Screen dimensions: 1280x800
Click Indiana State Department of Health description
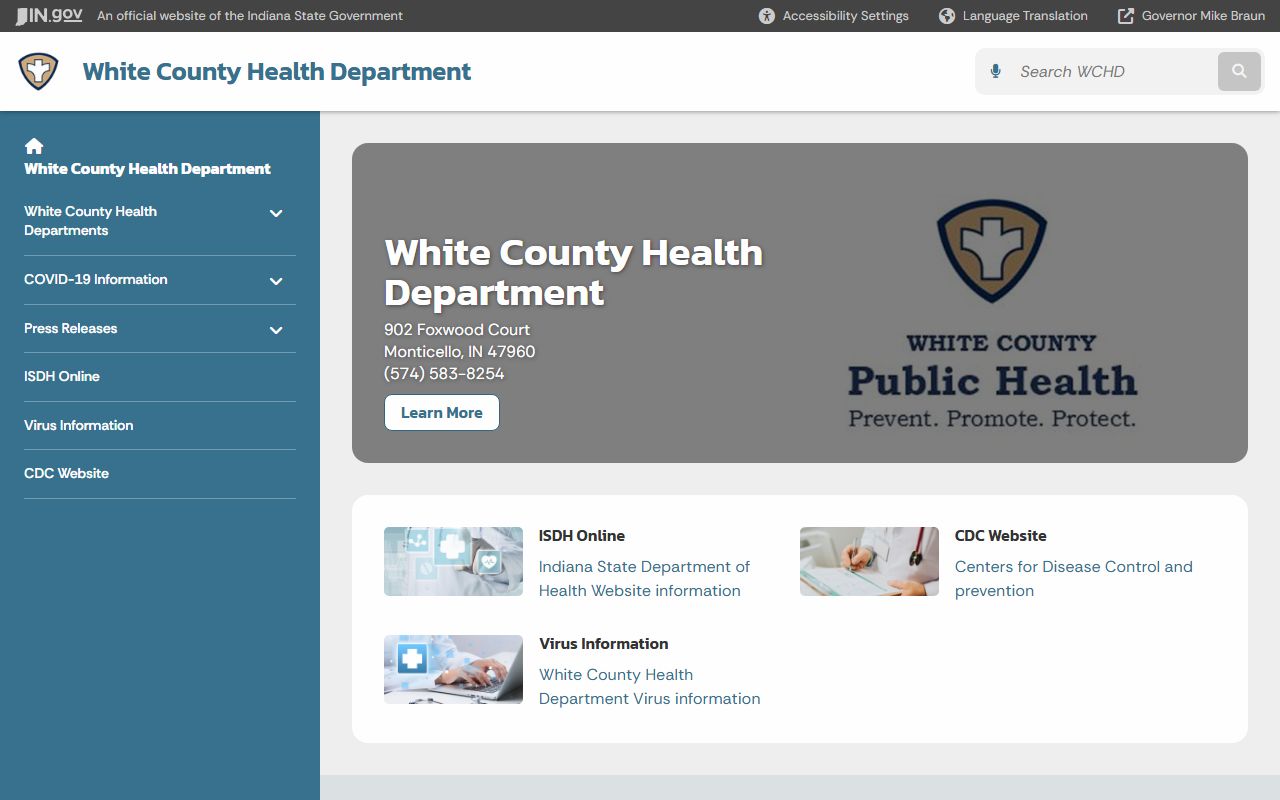(x=645, y=578)
